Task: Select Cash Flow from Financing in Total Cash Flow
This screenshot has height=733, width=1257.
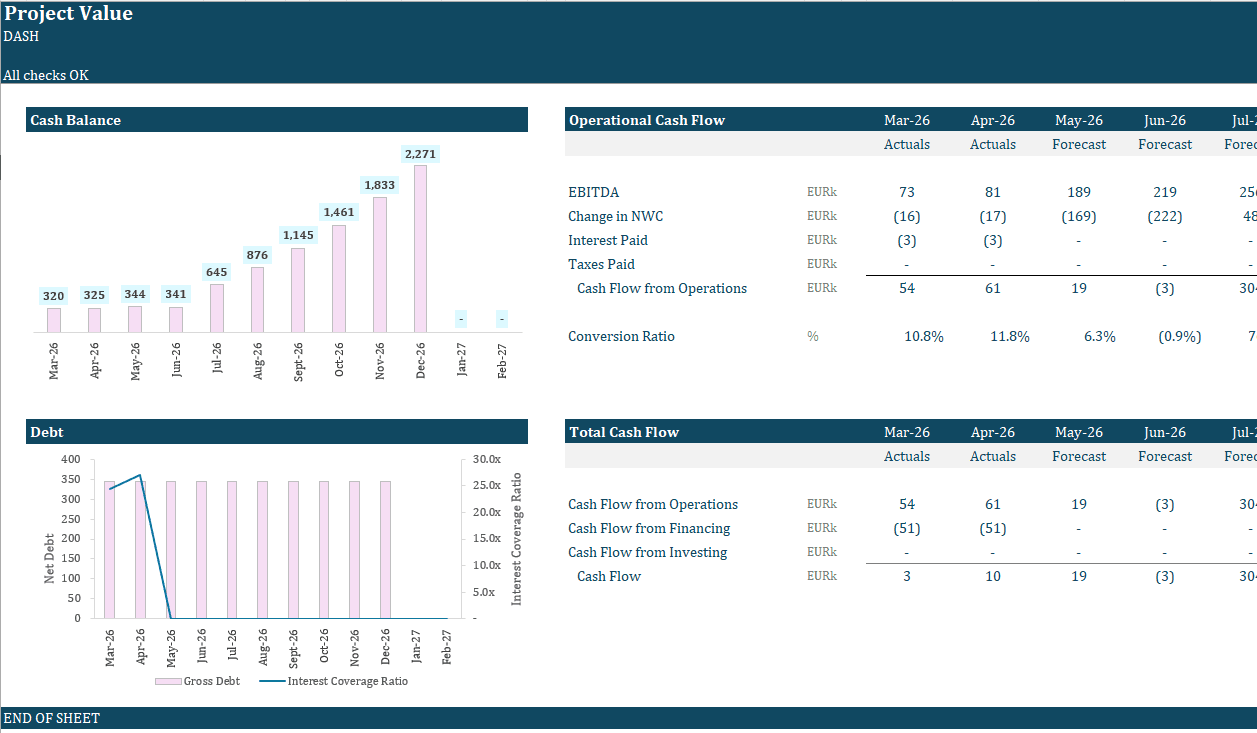Action: tap(649, 527)
